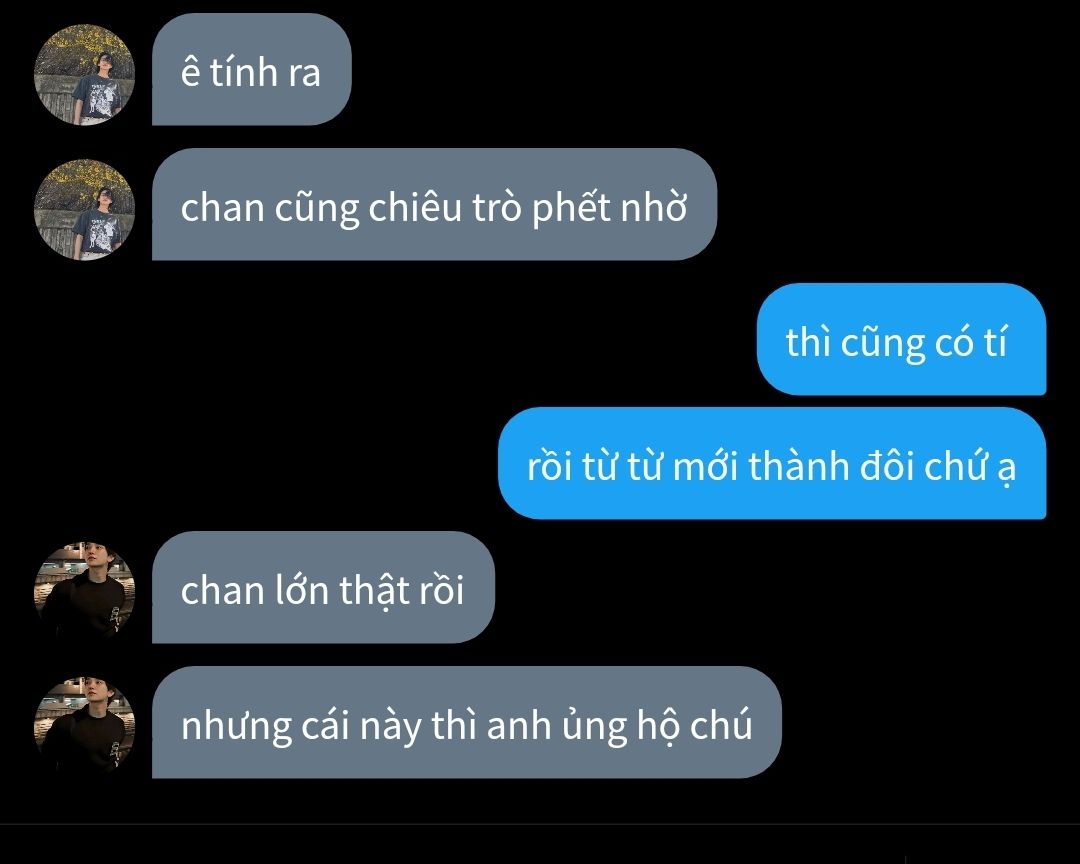
Task: Tap the blue message "rồi từ từ mới thành đôi chứ ạ"
Action: pos(772,463)
